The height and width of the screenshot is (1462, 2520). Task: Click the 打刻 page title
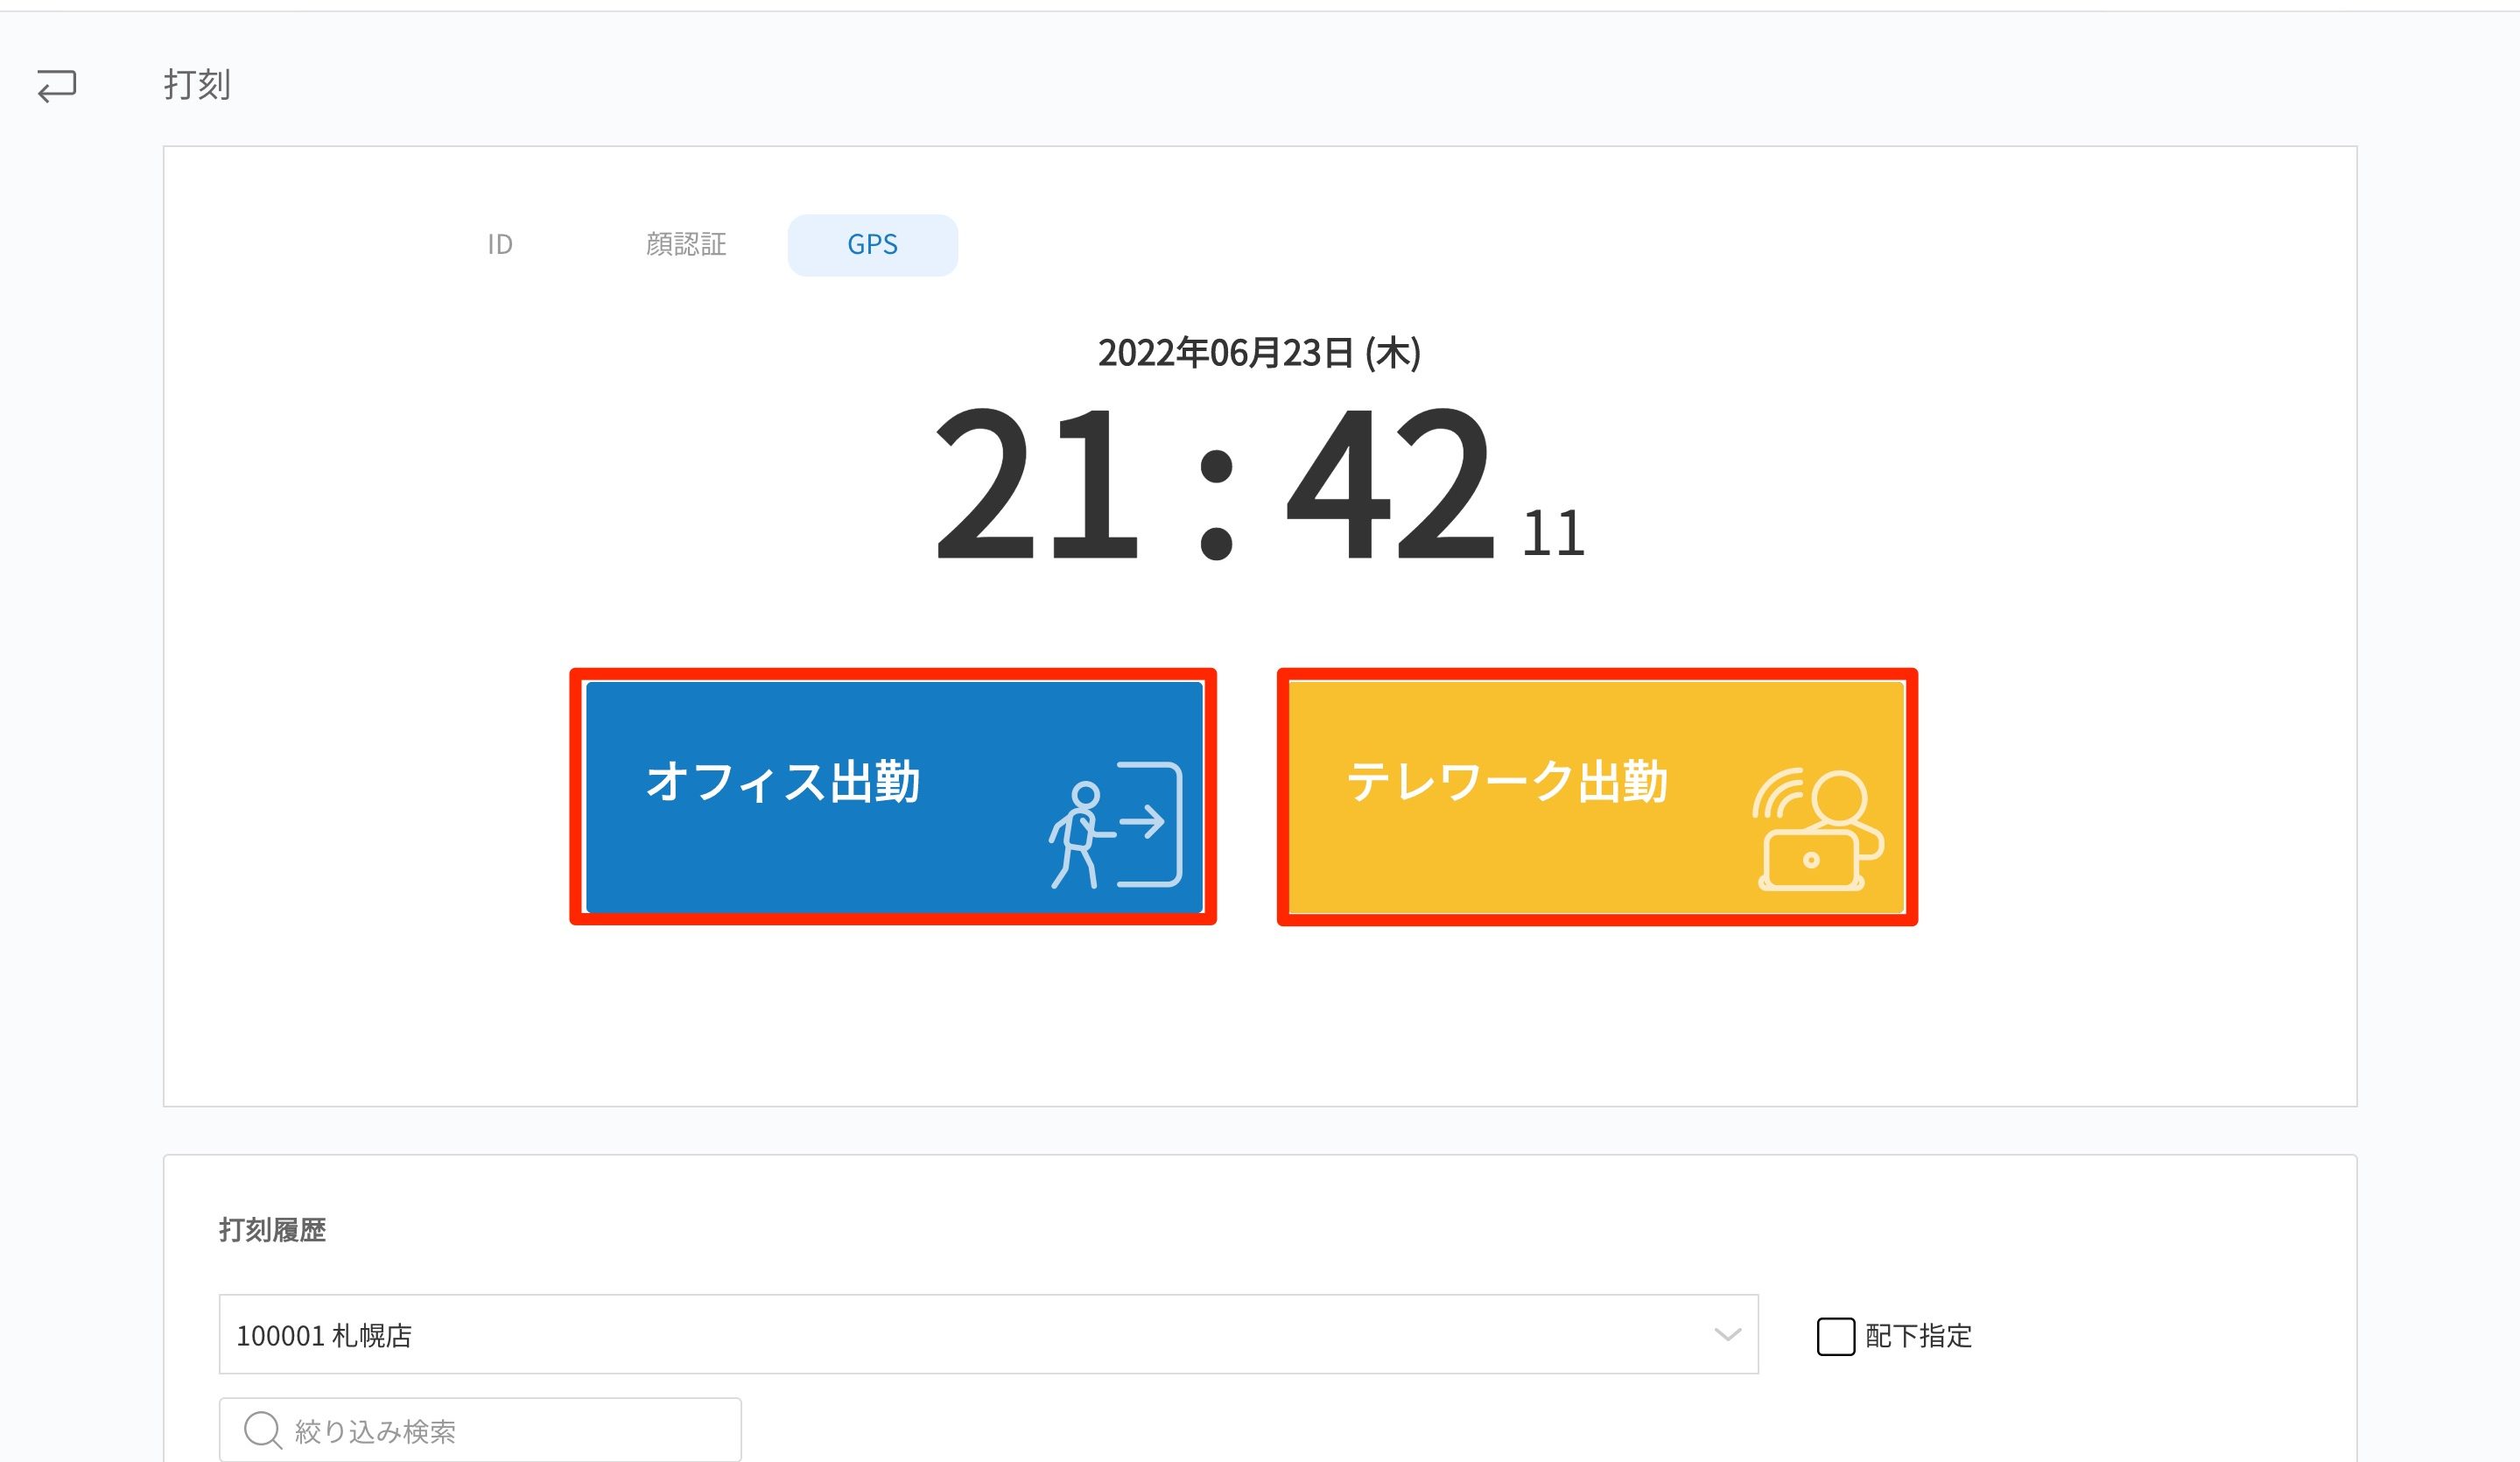coord(197,85)
